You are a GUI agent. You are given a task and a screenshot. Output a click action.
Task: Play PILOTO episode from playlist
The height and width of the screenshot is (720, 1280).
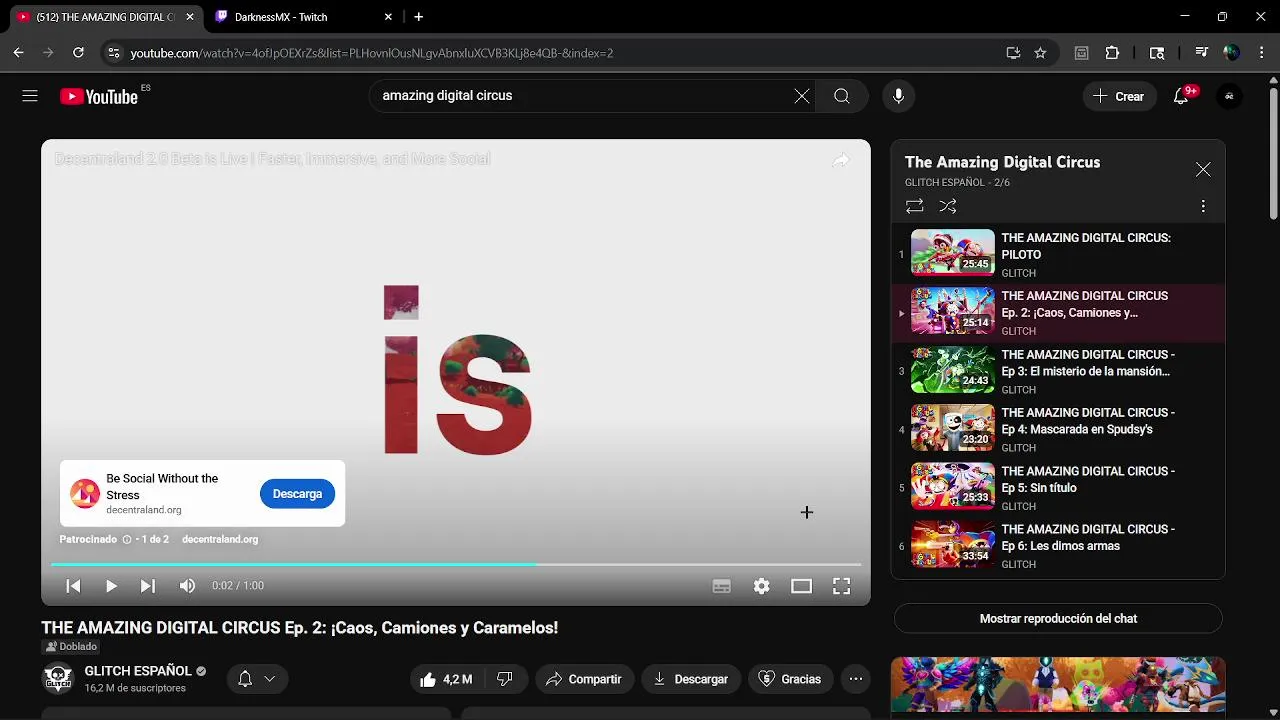click(1058, 254)
